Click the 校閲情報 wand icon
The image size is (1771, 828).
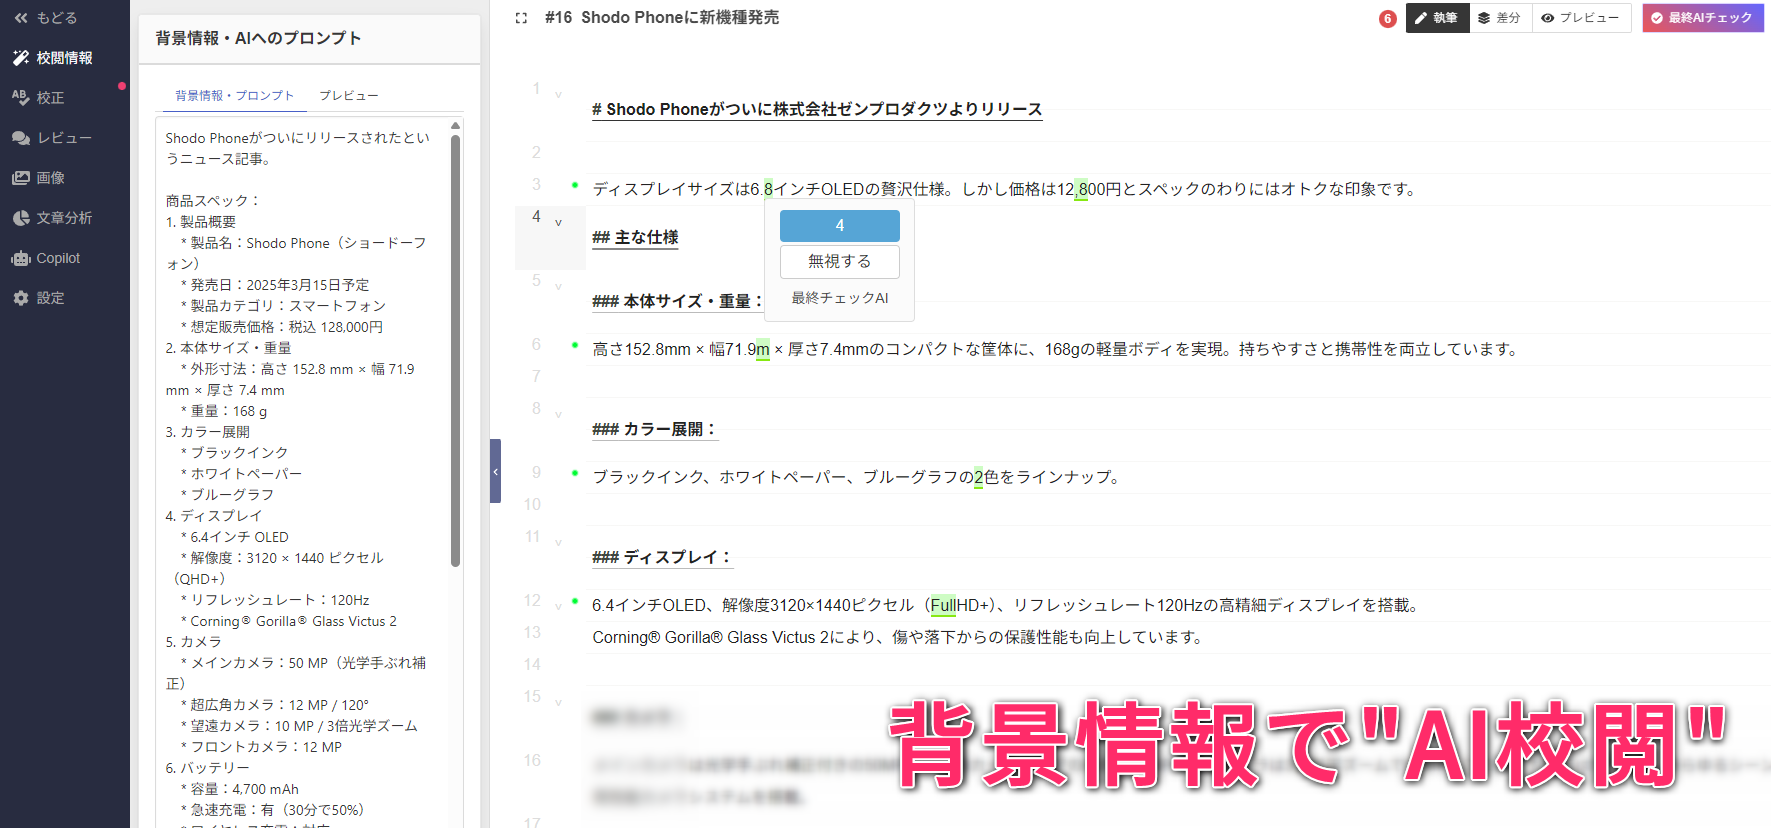click(21, 58)
